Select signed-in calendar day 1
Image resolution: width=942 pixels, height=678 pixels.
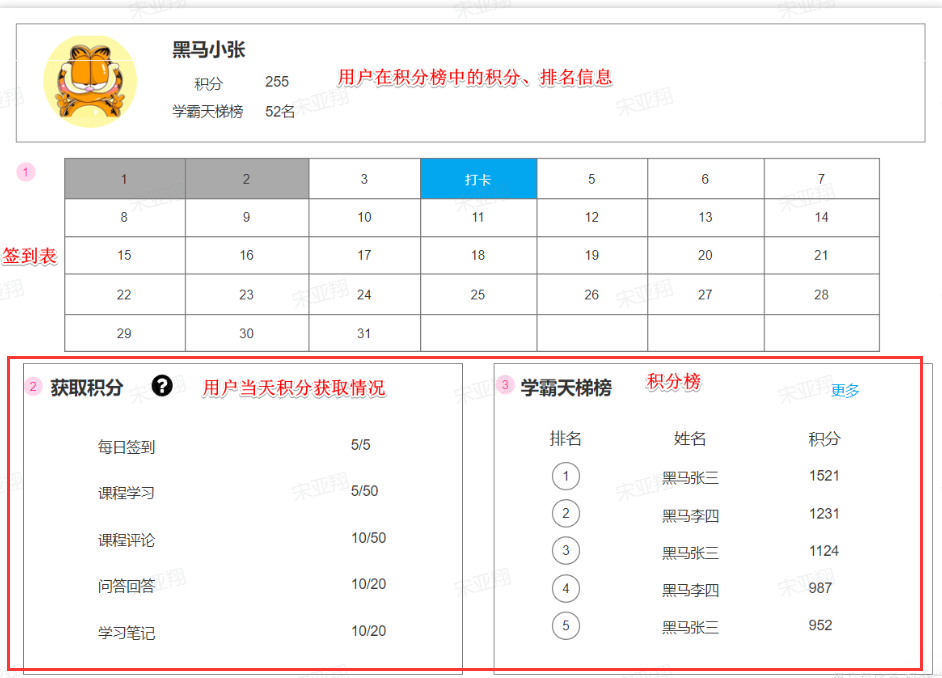point(125,179)
